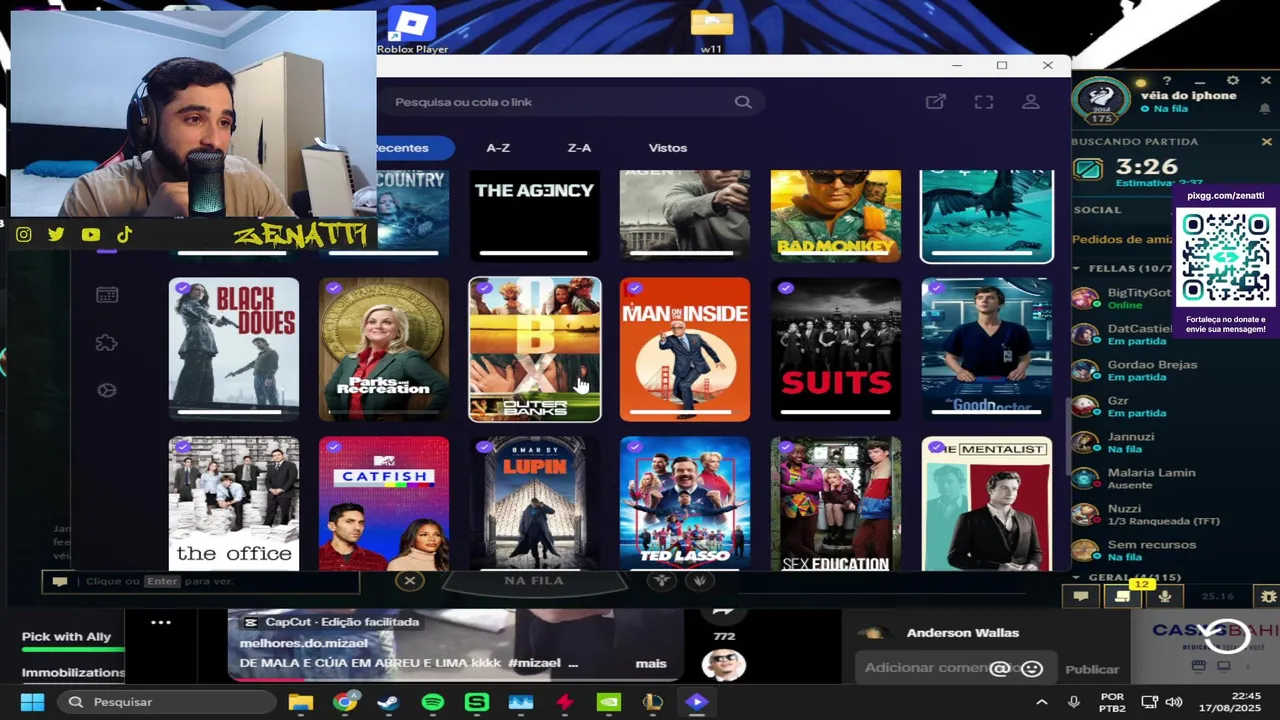Click the Publicar comment button
The image size is (1280, 720).
[x=1092, y=669]
